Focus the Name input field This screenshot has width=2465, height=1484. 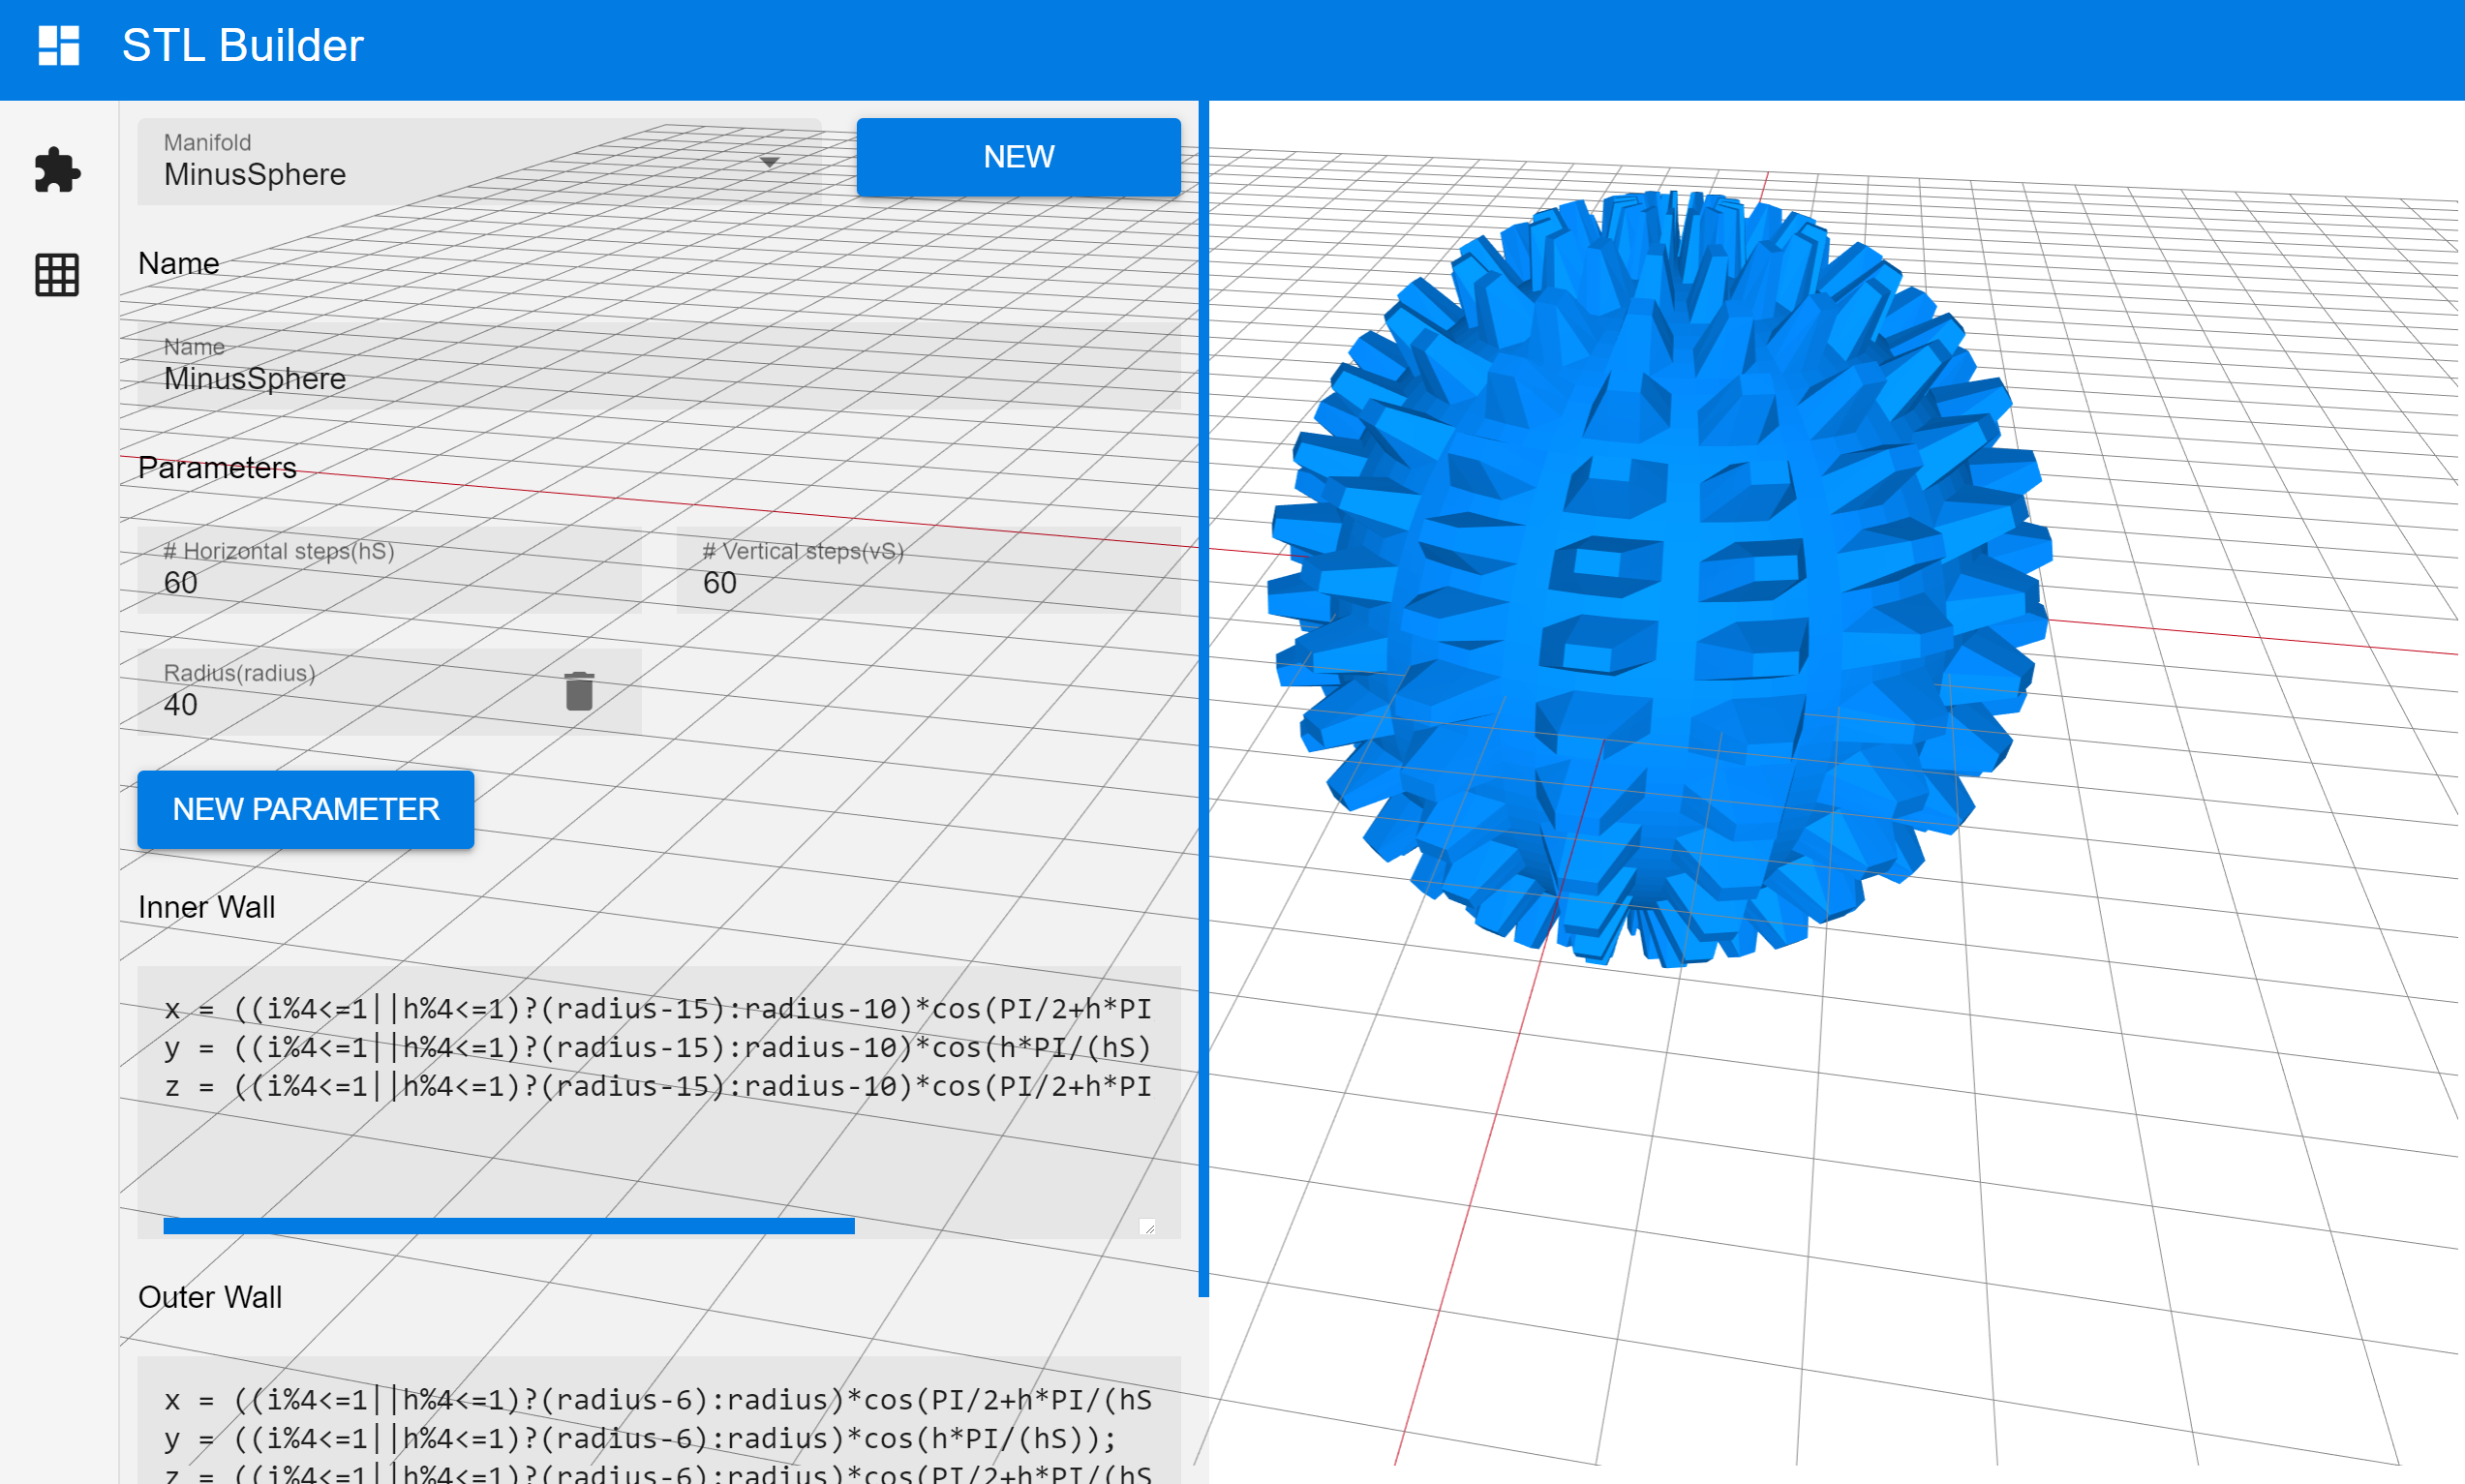(659, 366)
